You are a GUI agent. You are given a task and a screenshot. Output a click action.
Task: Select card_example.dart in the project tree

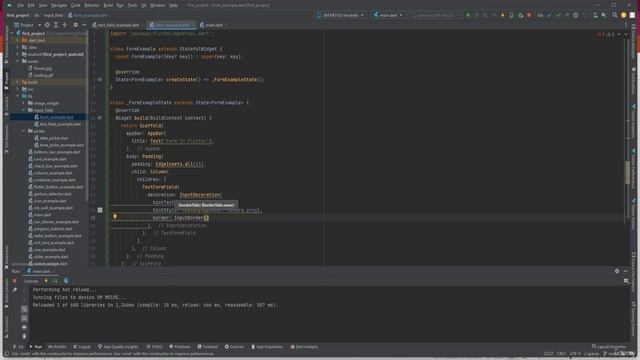tap(47, 159)
